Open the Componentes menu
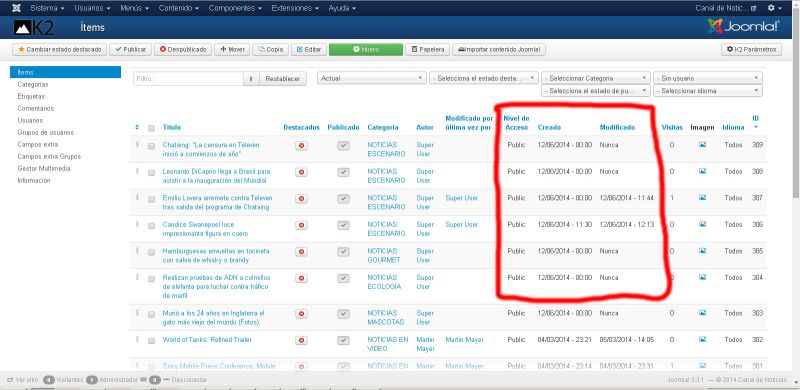Viewport: 800px width, 390px height. click(235, 8)
